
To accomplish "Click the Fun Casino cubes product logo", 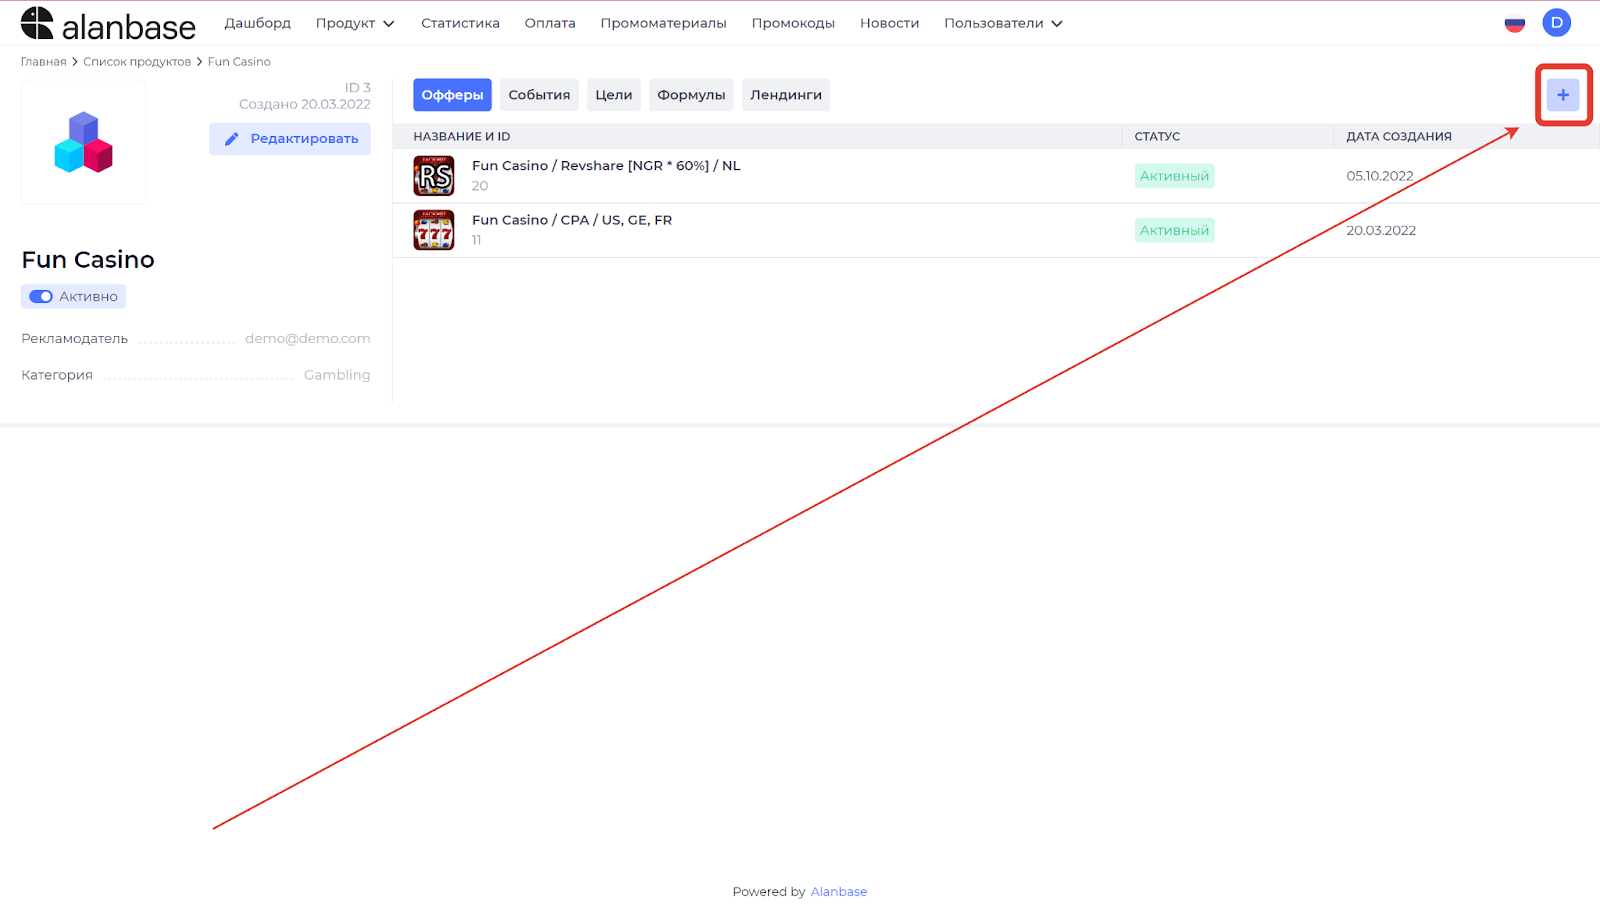I will point(84,142).
